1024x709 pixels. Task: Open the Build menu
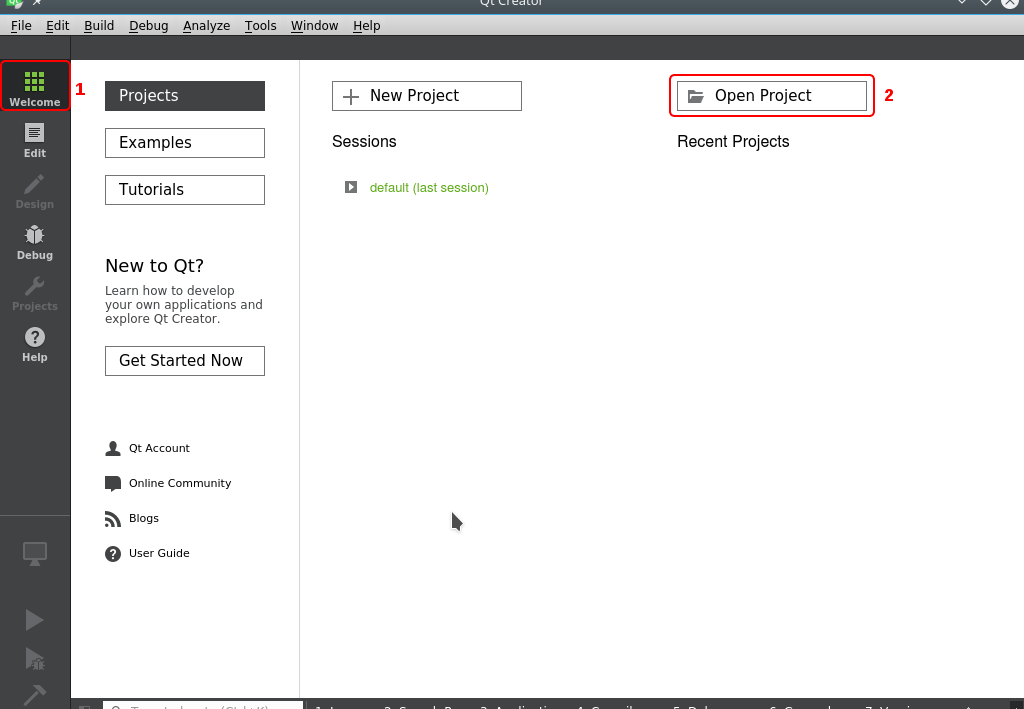click(99, 25)
